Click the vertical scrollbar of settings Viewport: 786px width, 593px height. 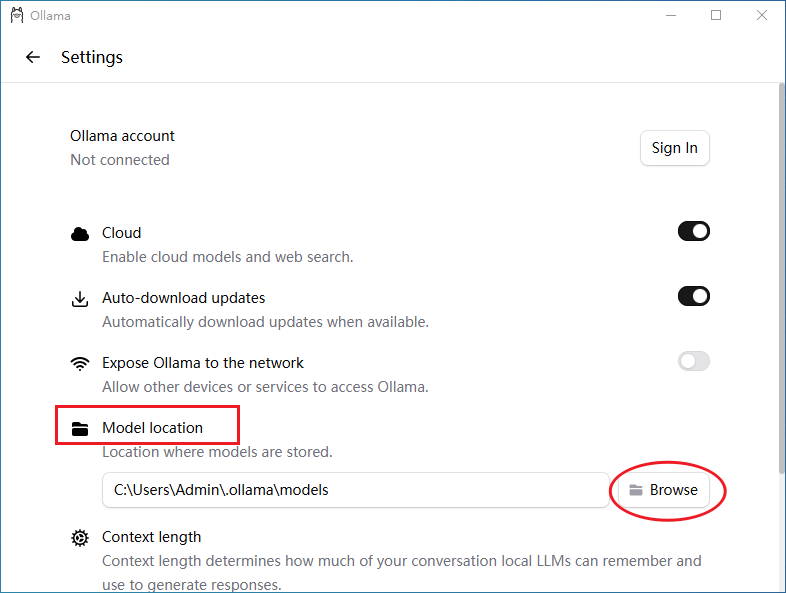coord(781,278)
